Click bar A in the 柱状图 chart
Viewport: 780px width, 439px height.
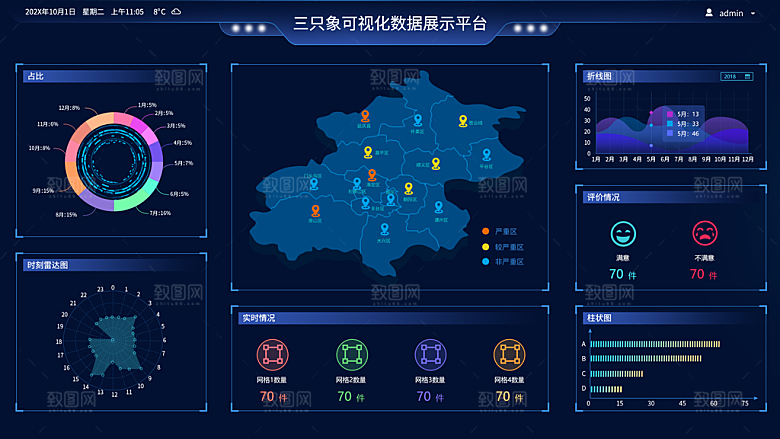pyautogui.click(x=655, y=344)
